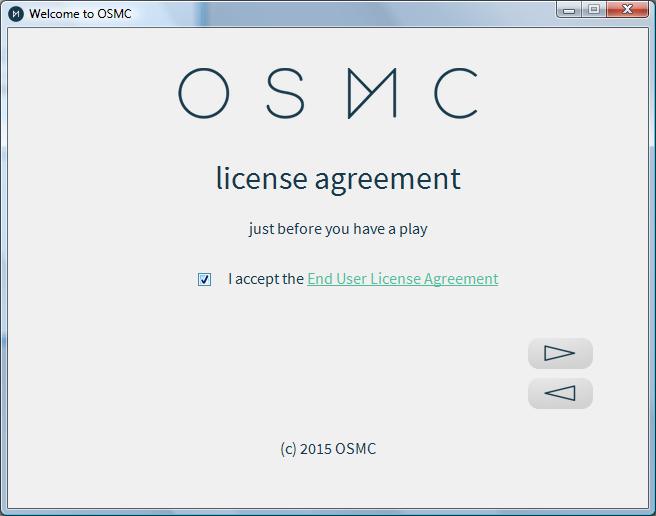Uncheck the license acceptance checkbox

point(204,279)
